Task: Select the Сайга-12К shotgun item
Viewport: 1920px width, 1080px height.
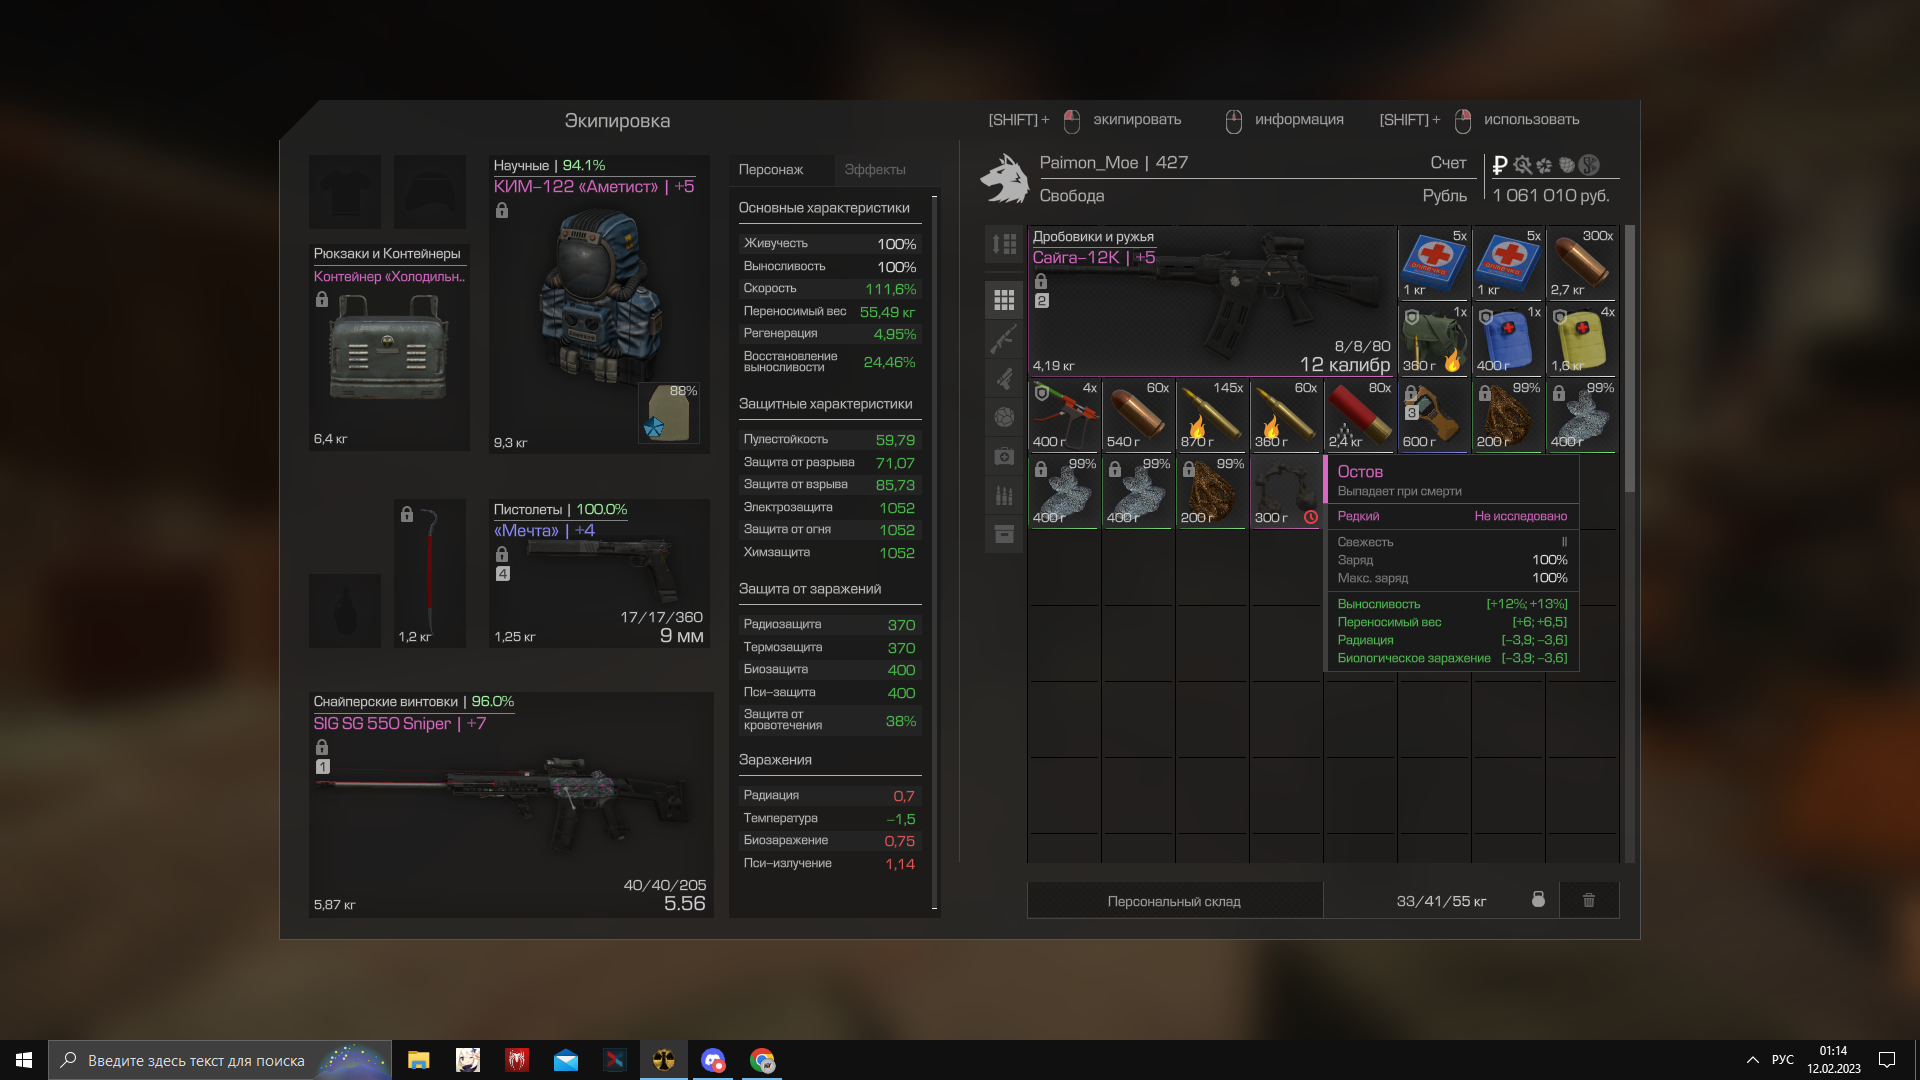Action: (1212, 301)
